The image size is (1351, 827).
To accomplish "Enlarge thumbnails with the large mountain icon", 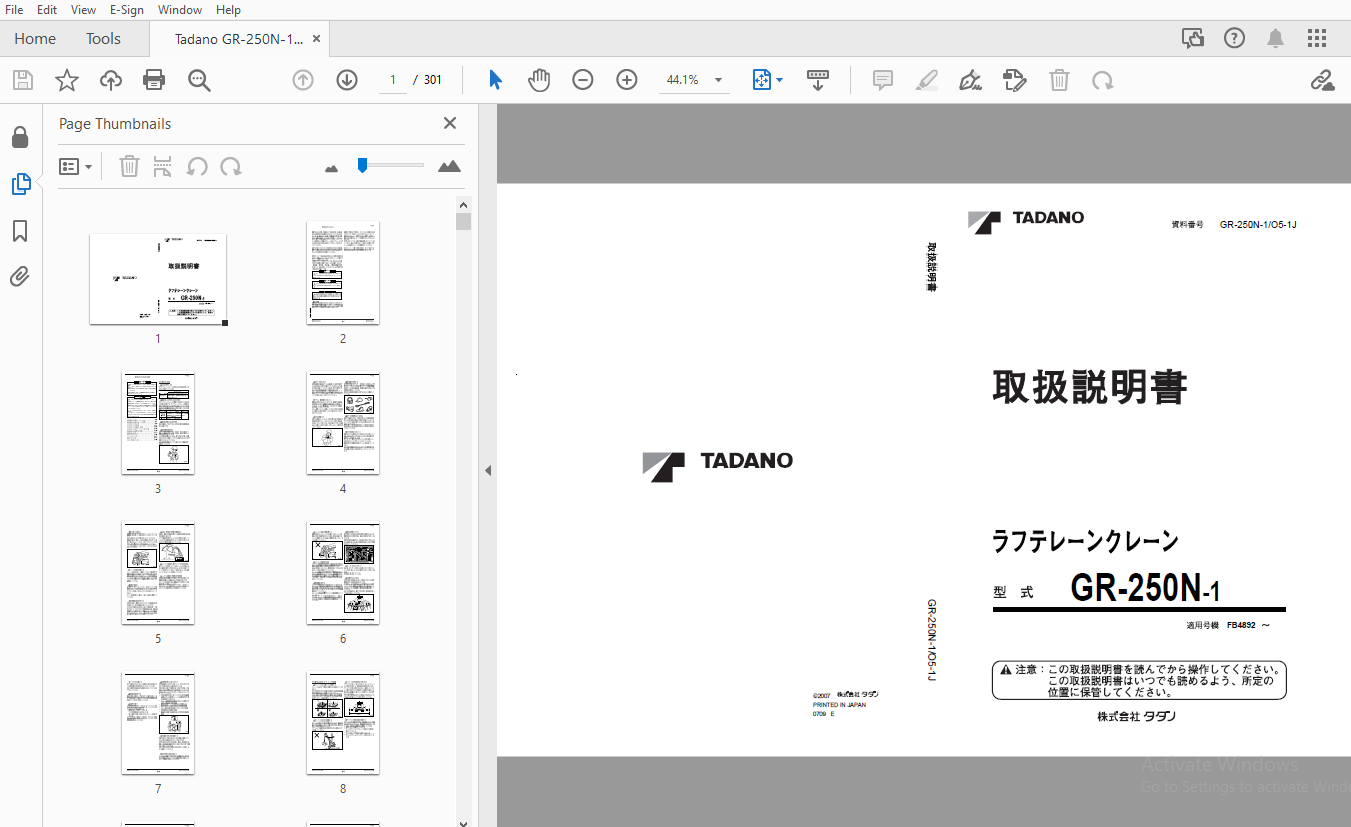I will pyautogui.click(x=450, y=166).
